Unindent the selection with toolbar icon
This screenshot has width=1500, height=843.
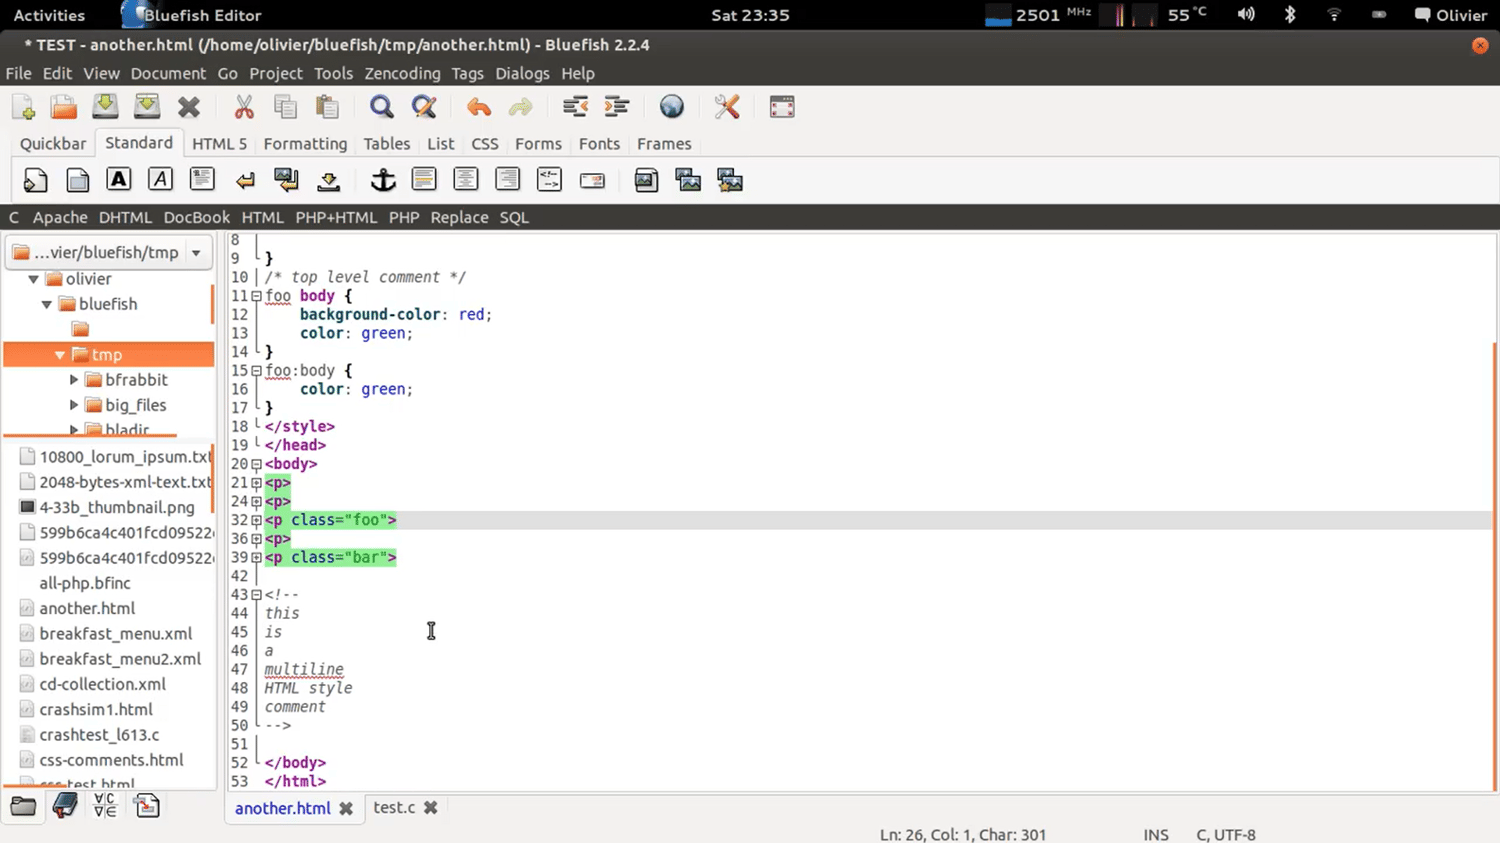[x=575, y=107]
